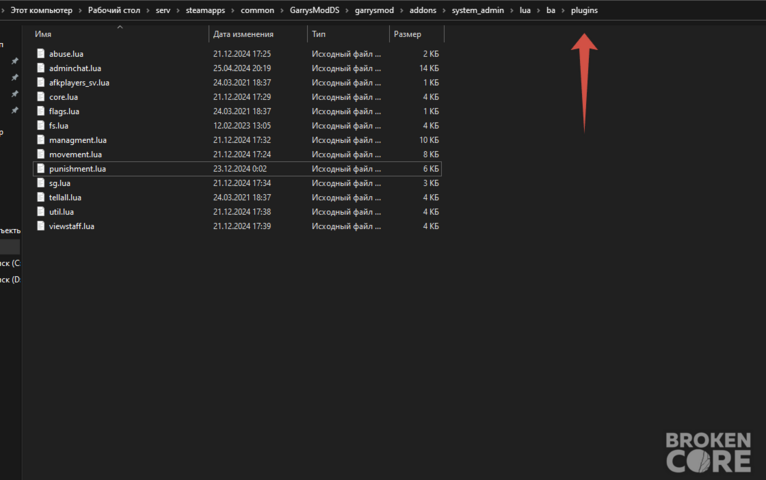The width and height of the screenshot is (766, 480).
Task: Click the core.lua file icon
Action: coord(41,97)
